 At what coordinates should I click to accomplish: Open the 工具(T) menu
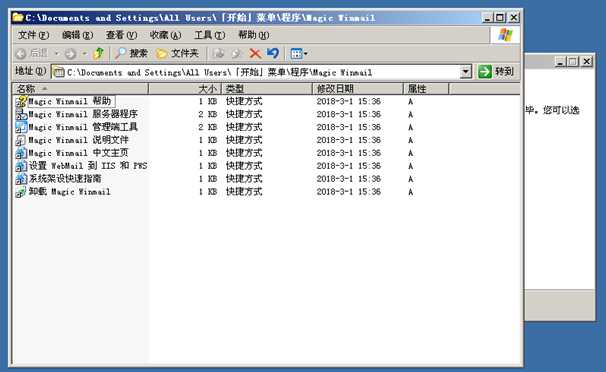pyautogui.click(x=209, y=35)
